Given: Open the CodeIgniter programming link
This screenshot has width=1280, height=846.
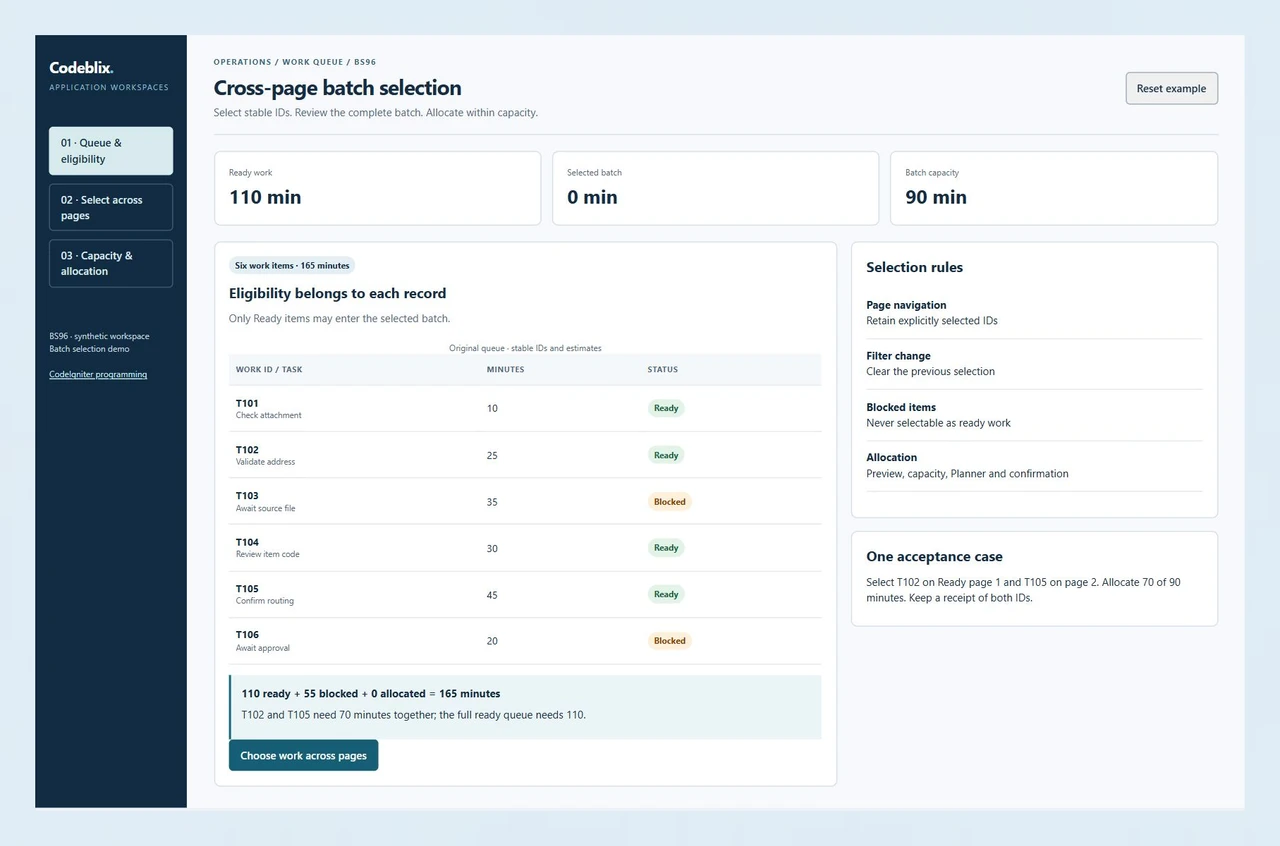Looking at the screenshot, I should pos(98,374).
